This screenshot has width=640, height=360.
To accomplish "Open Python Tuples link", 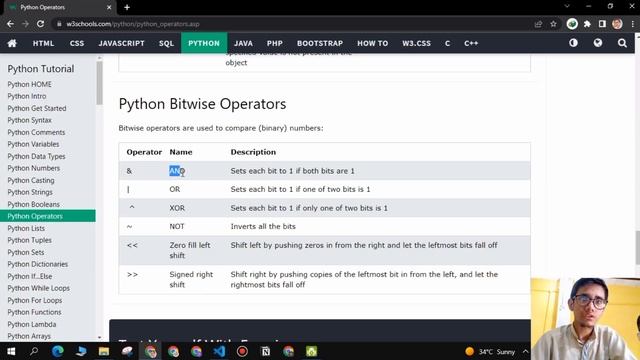I will tap(29, 240).
